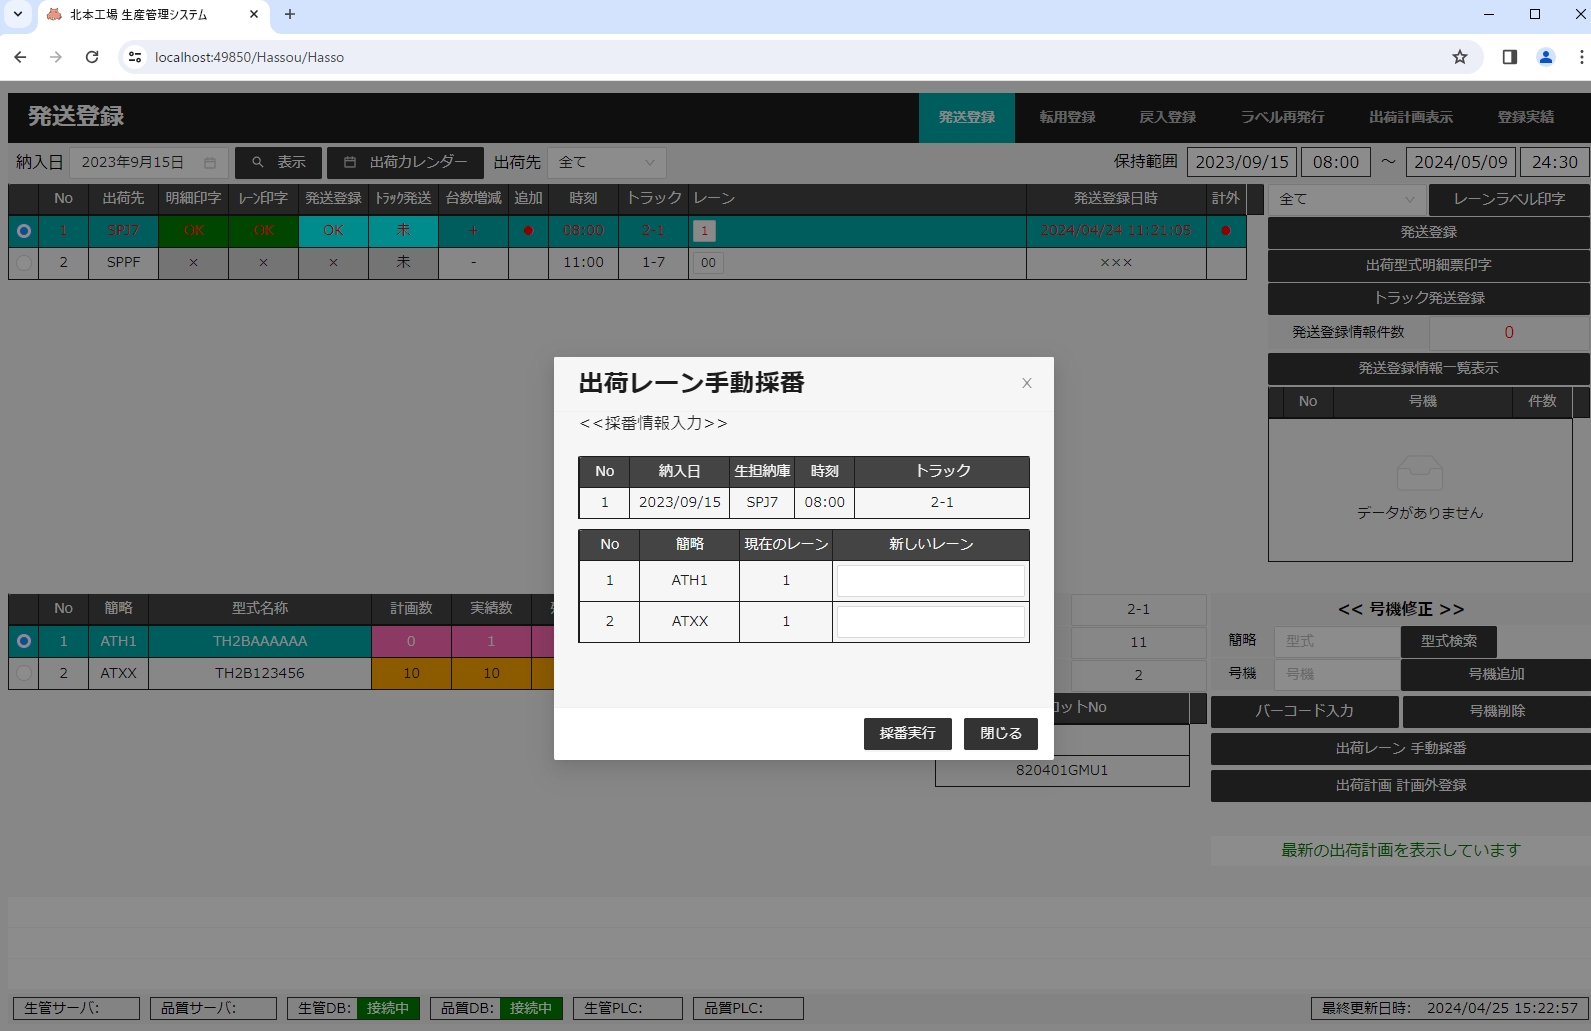Click lane badge 00 in SPPF row
Viewport: 1591px width, 1031px height.
coord(708,263)
